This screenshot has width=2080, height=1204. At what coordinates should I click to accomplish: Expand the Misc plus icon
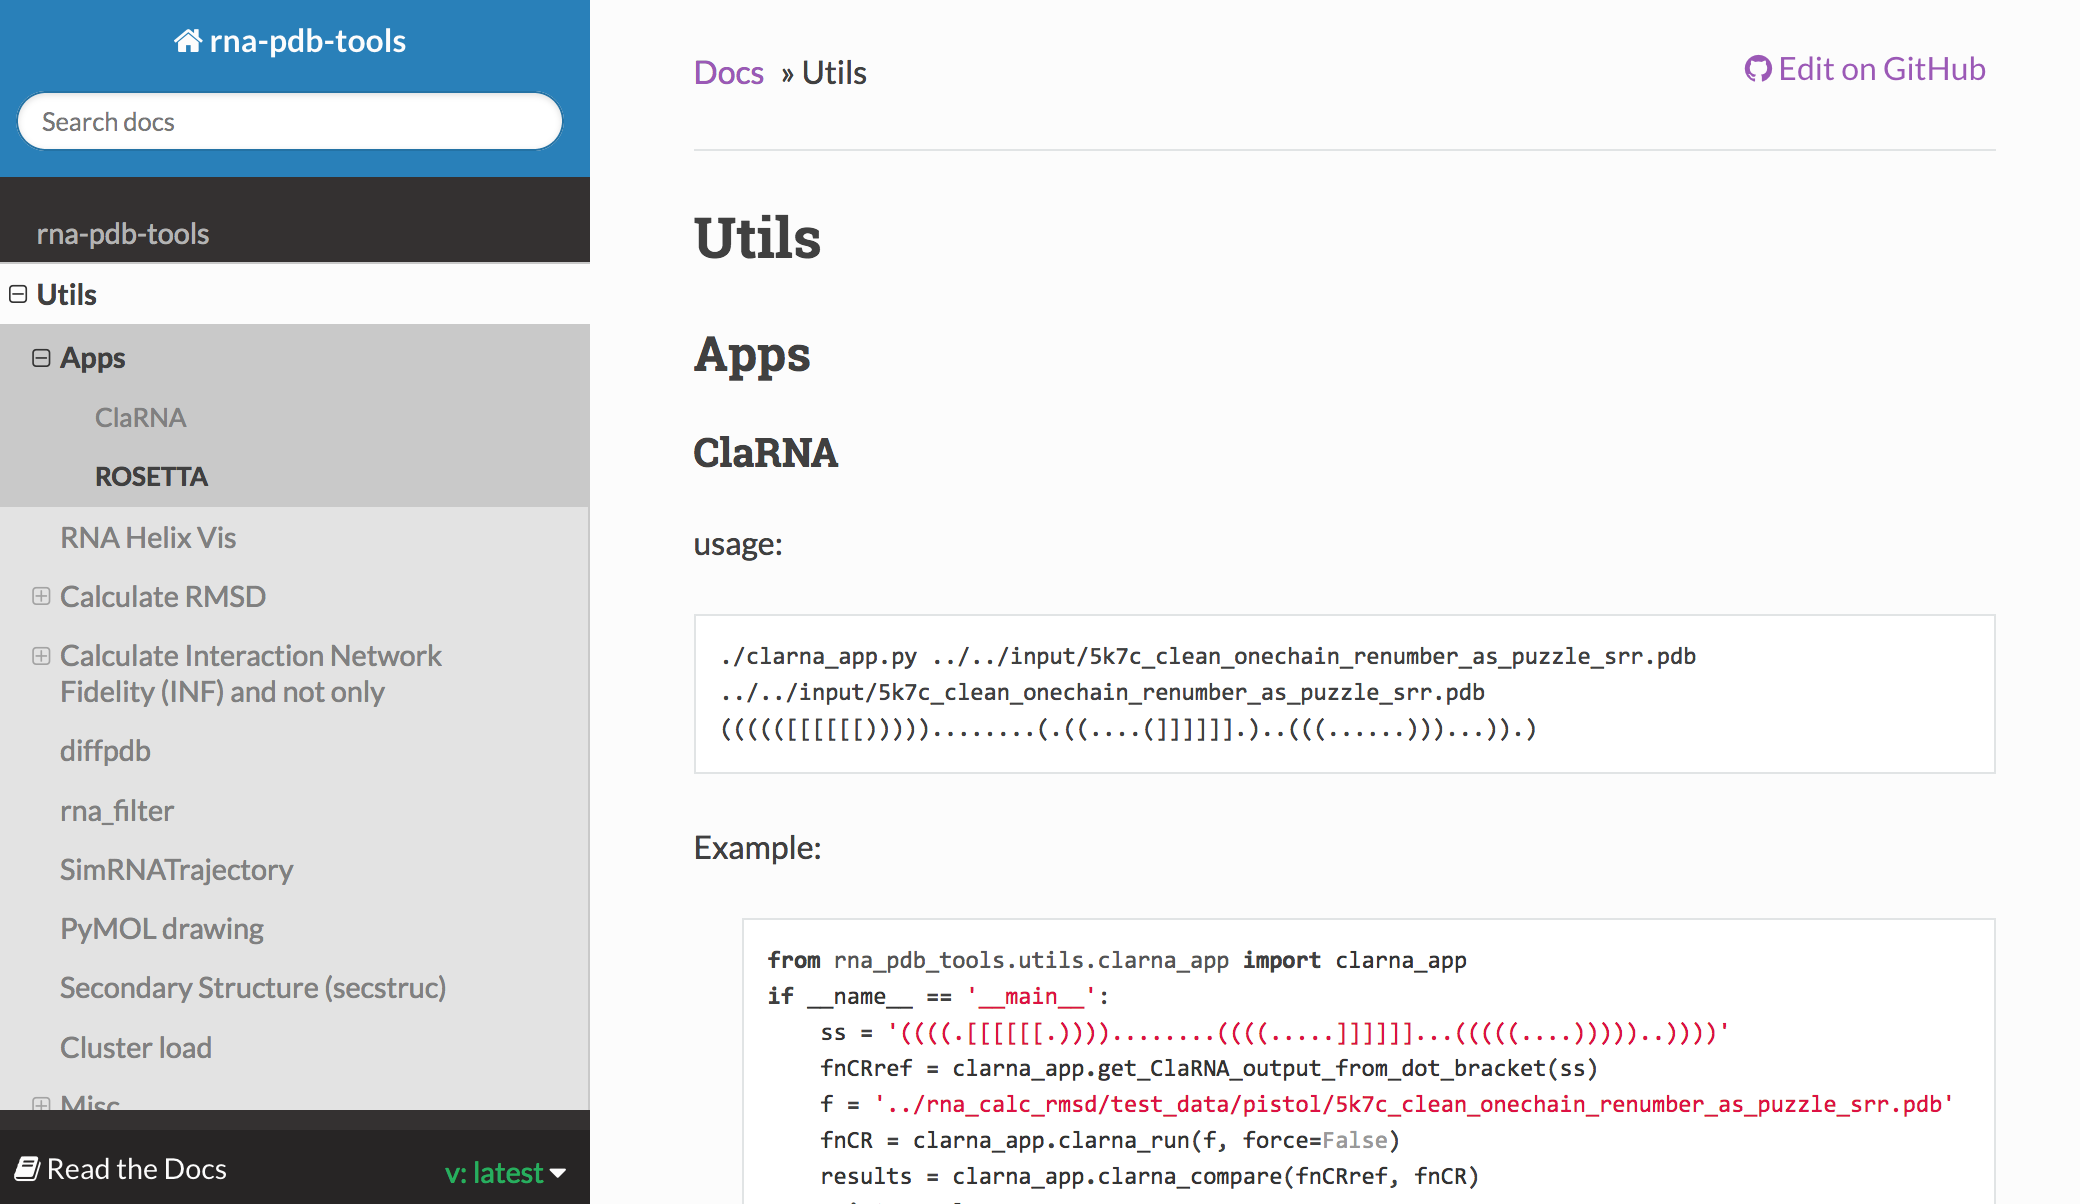pos(40,1103)
